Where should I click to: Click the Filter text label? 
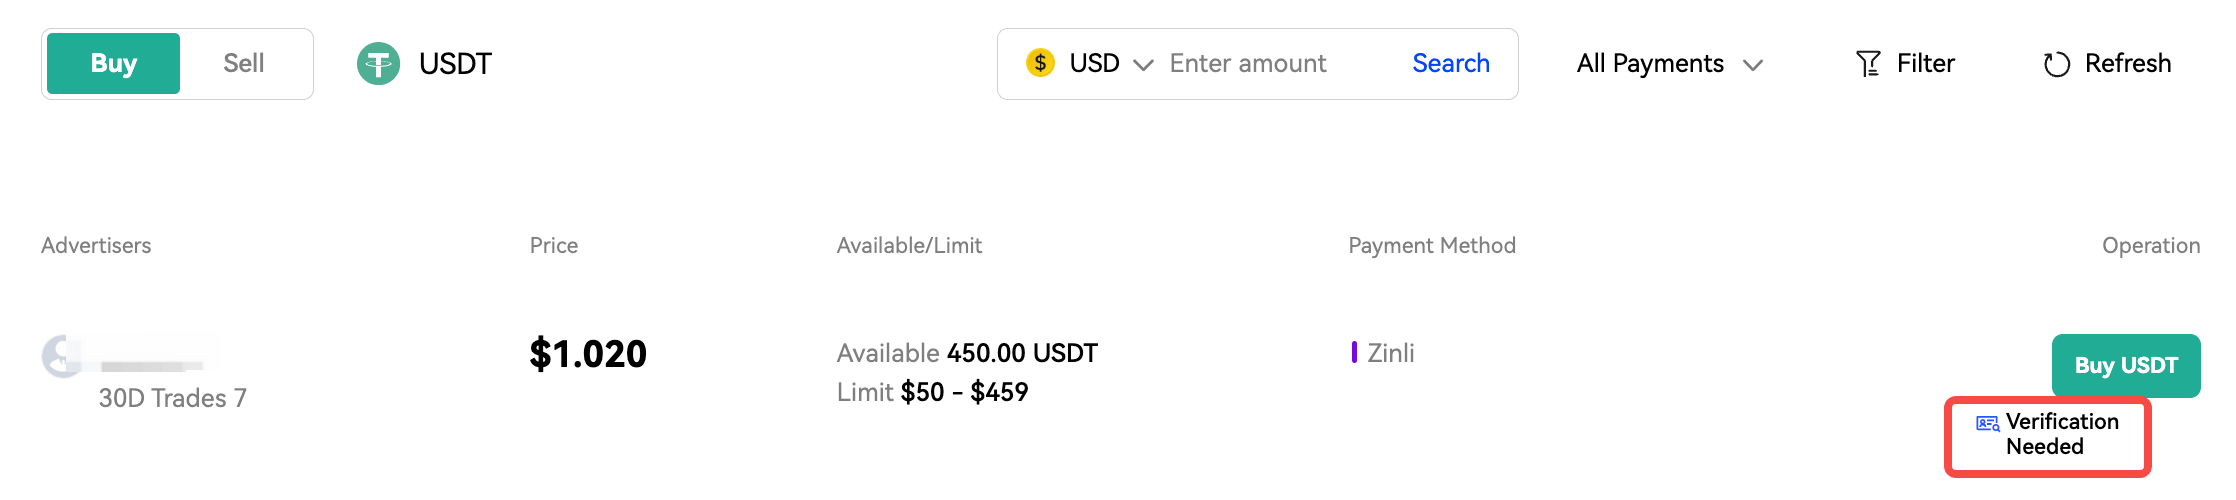point(1925,64)
